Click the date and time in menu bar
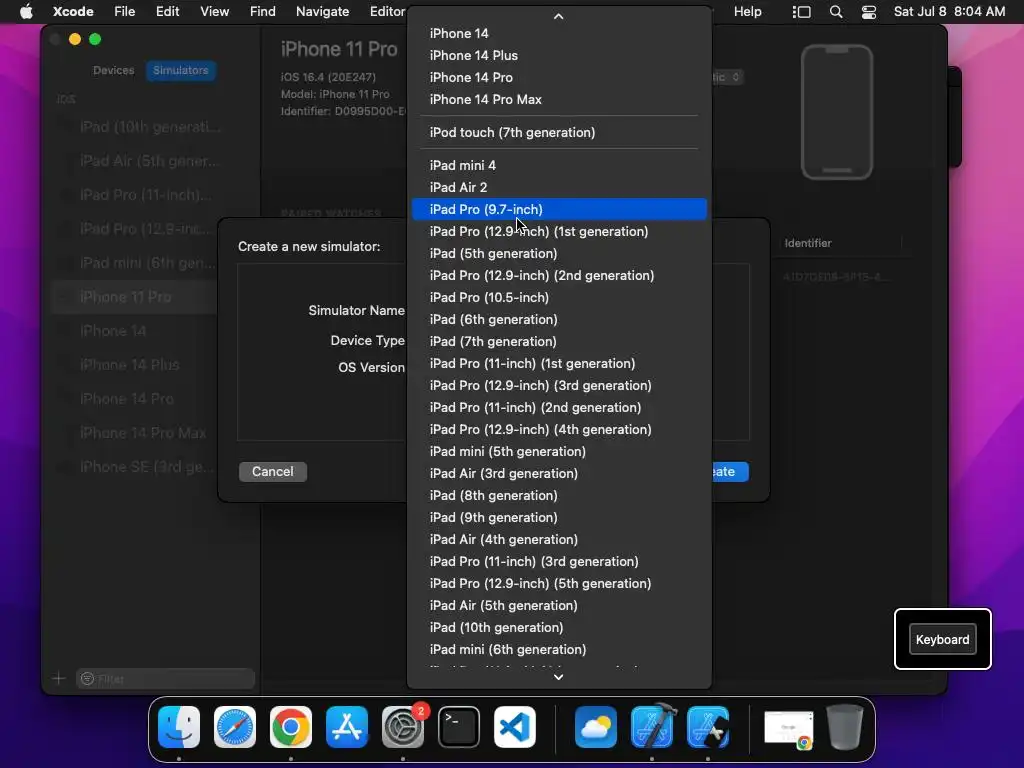This screenshot has height=768, width=1024. [950, 12]
